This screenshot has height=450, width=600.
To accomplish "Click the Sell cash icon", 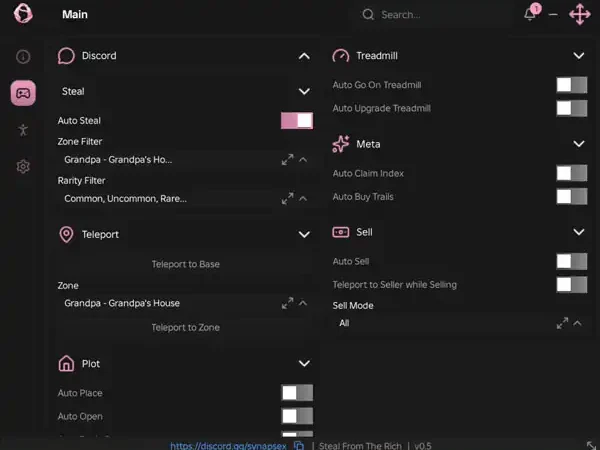I will coord(341,232).
